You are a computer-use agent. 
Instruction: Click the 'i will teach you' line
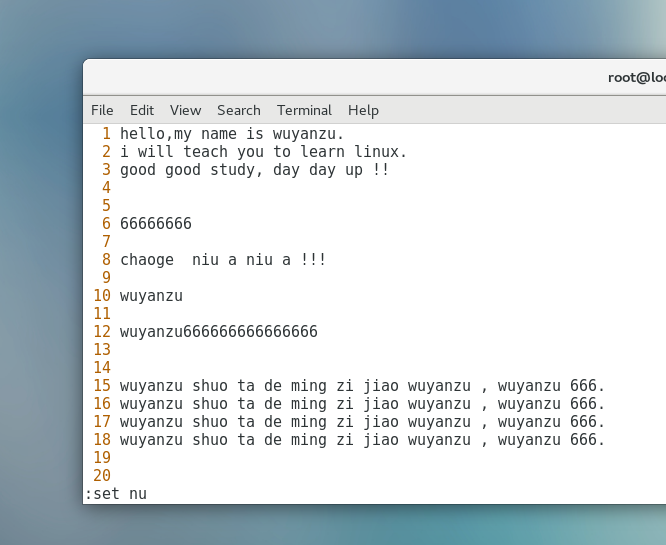tap(263, 152)
